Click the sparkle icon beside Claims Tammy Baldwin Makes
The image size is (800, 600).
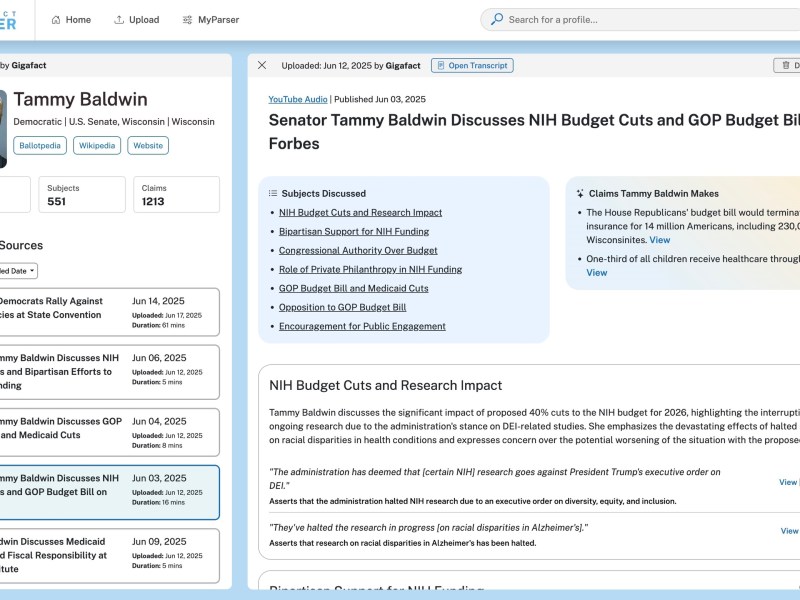coord(580,193)
